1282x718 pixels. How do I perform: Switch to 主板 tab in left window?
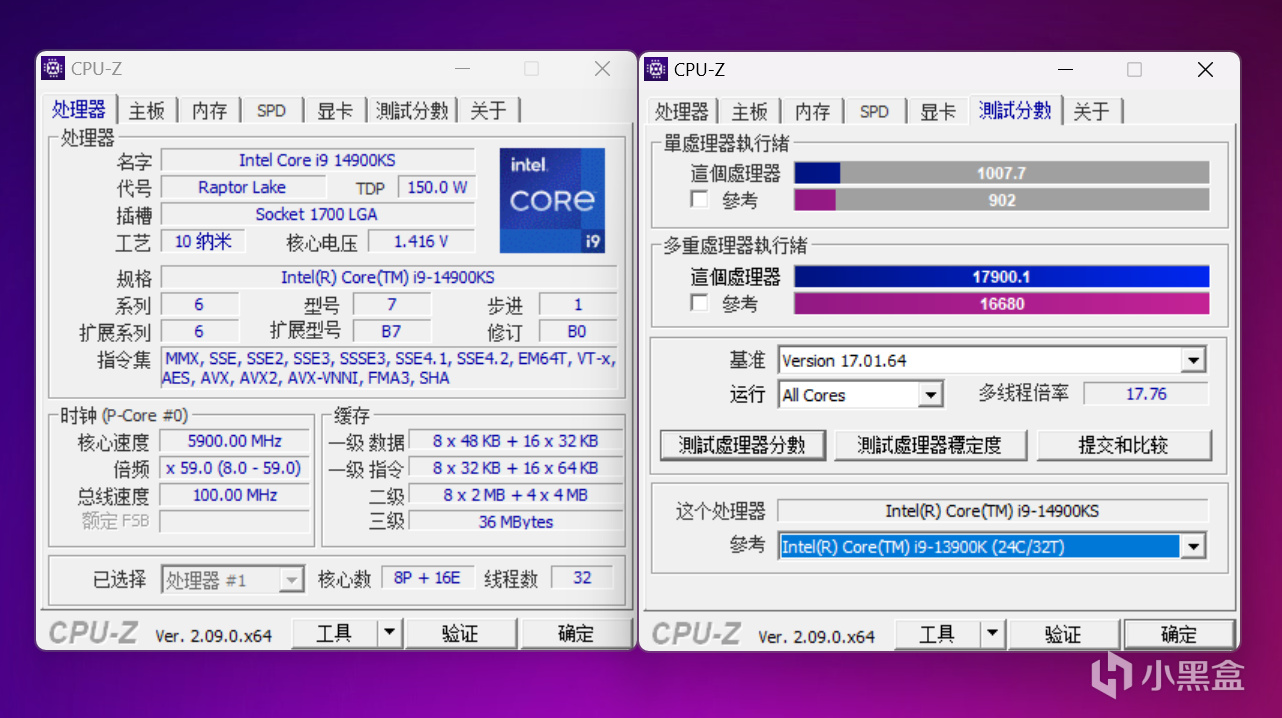pos(147,111)
